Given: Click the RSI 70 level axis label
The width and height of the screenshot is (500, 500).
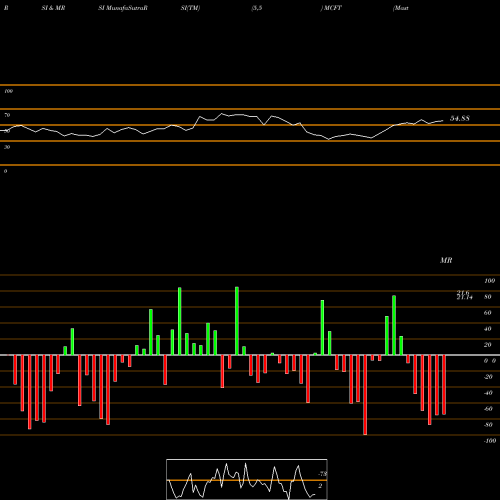Looking at the screenshot, I should tap(7, 115).
